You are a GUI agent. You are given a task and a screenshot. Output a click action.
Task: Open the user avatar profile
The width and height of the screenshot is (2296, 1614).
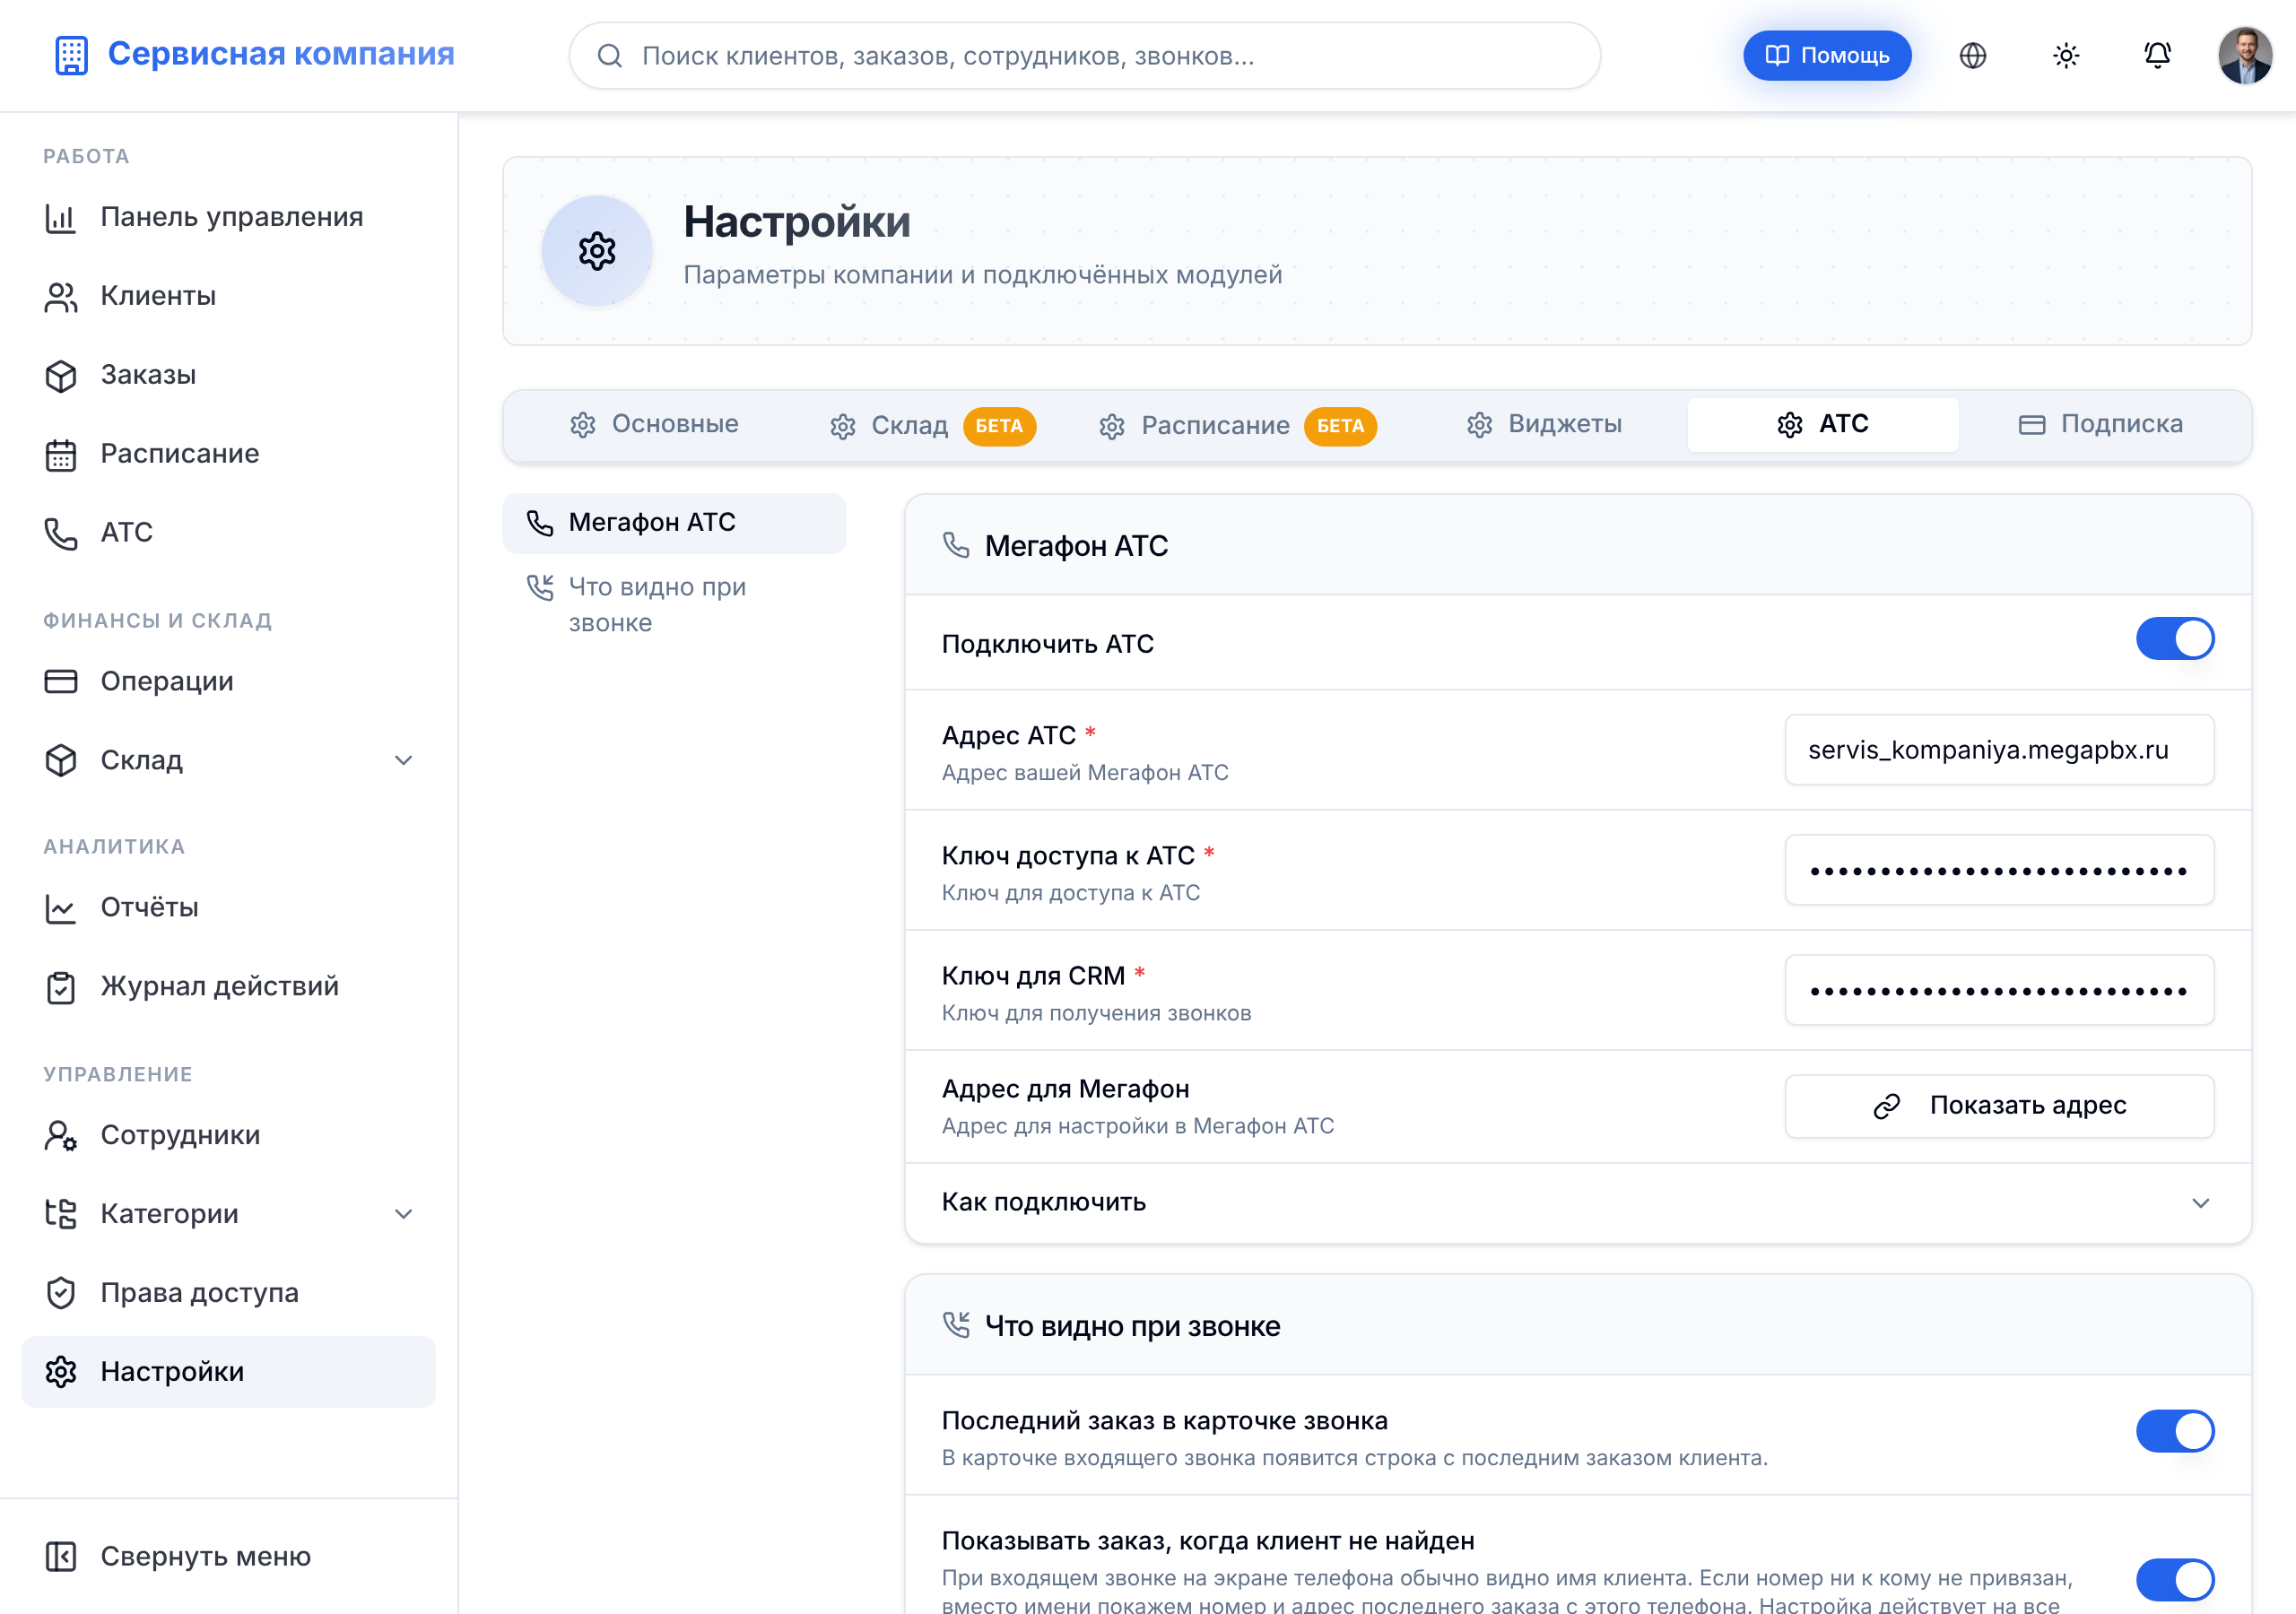click(2244, 56)
